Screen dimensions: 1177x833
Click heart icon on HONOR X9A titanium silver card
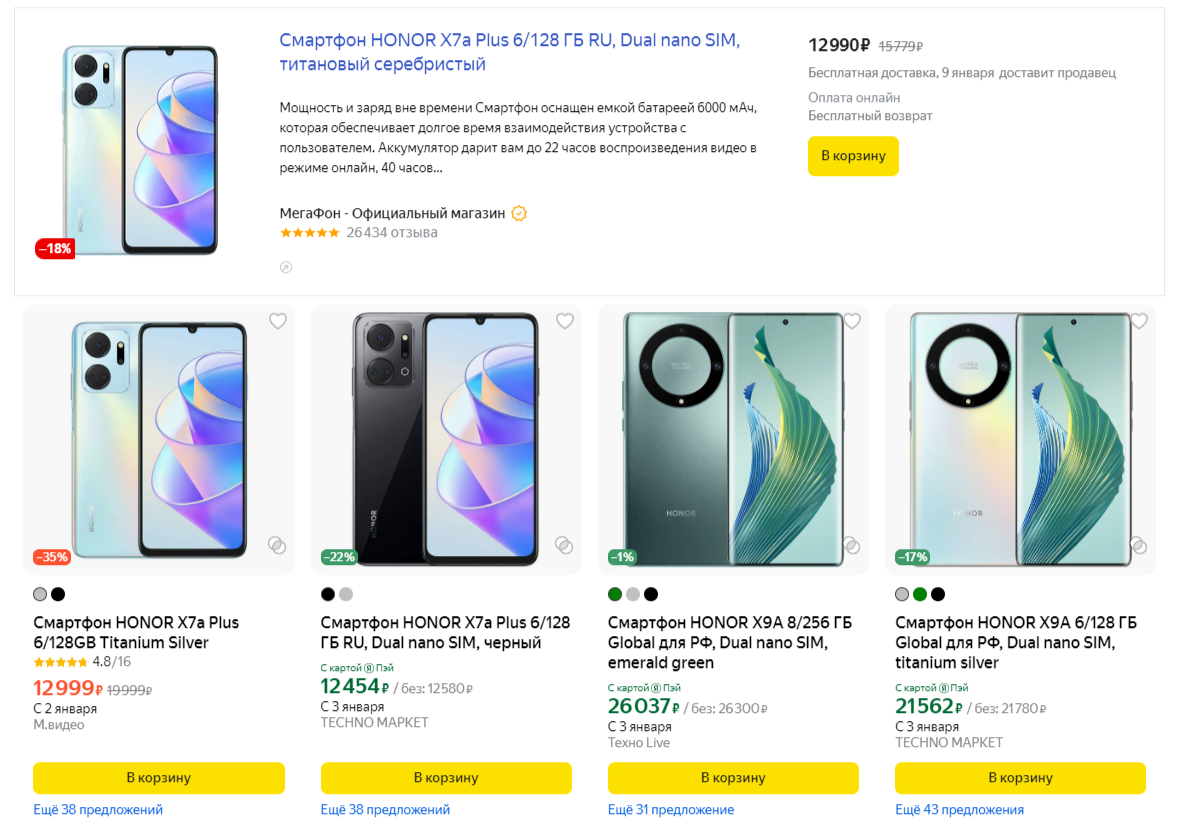click(1139, 321)
